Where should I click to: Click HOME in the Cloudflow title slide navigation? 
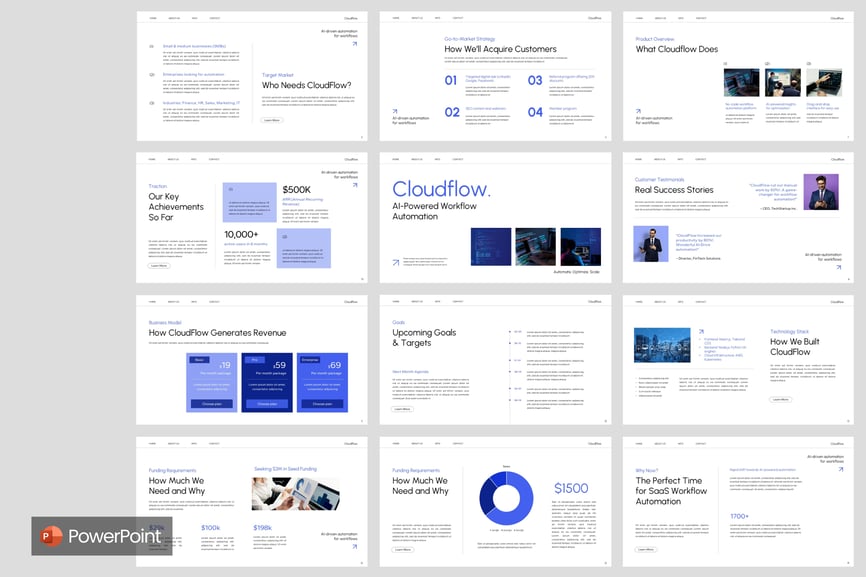[396, 159]
